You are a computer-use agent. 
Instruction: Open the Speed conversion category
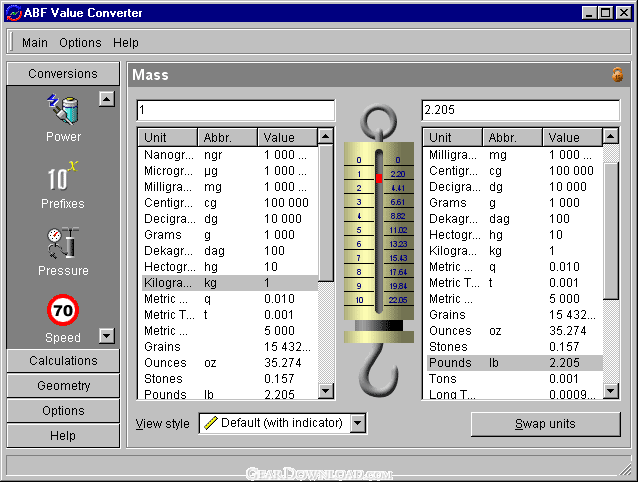pyautogui.click(x=63, y=319)
